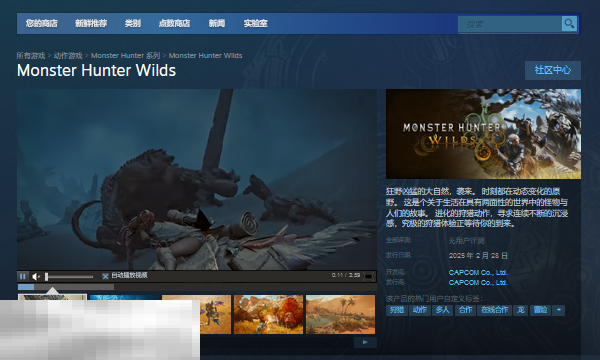600x360 pixels.
Task: Disable the 自动播放视频 autoplay option
Action: click(105, 276)
